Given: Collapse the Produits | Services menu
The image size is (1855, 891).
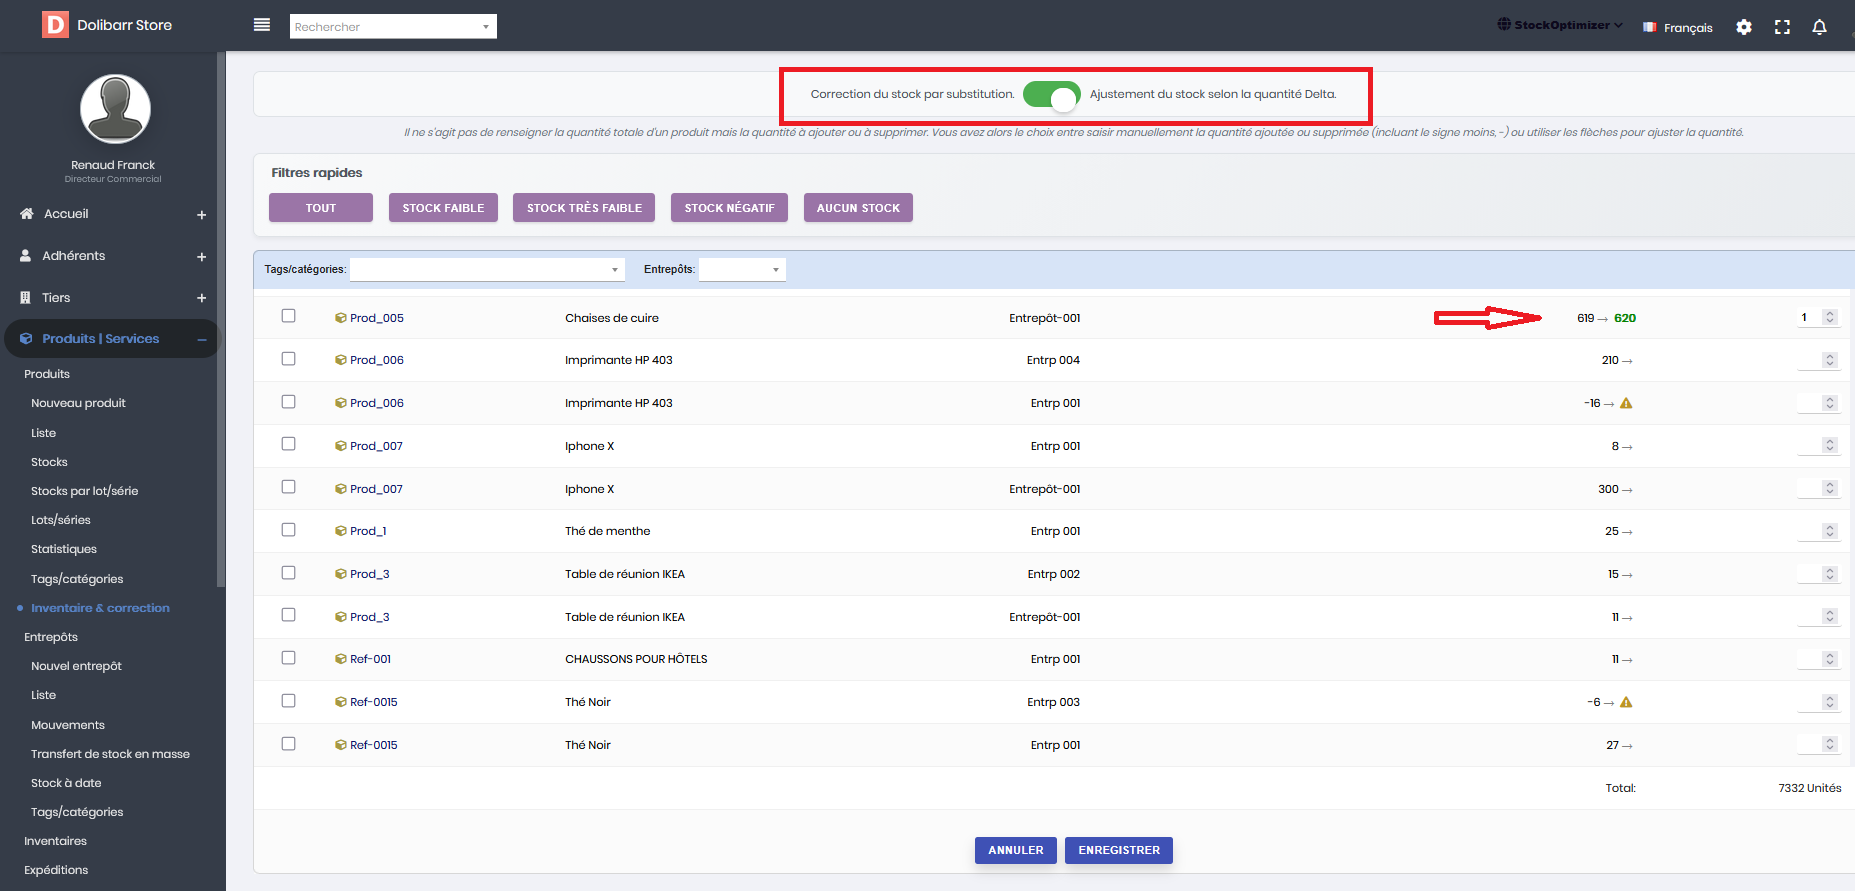Looking at the screenshot, I should (x=201, y=340).
